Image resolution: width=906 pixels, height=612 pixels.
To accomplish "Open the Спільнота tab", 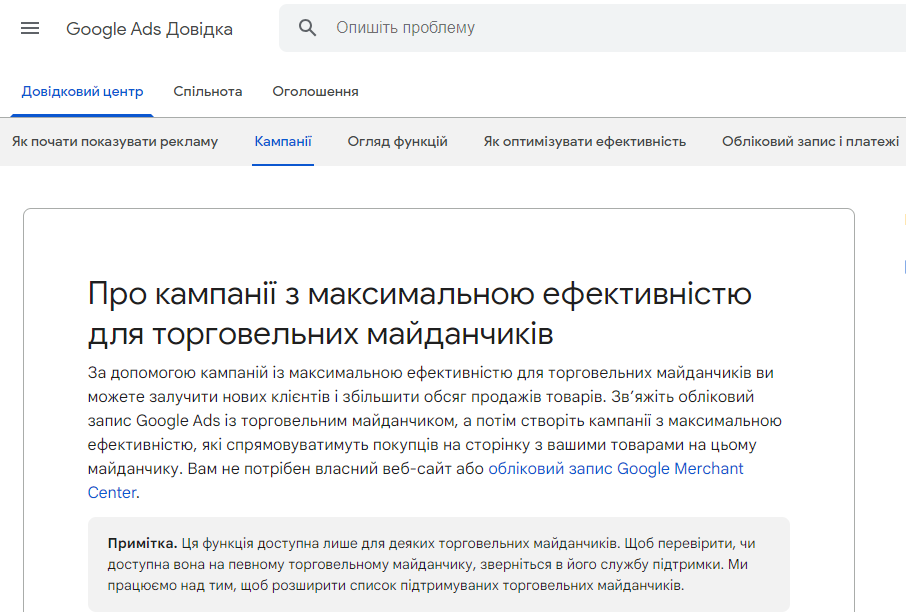I will coord(207,91).
